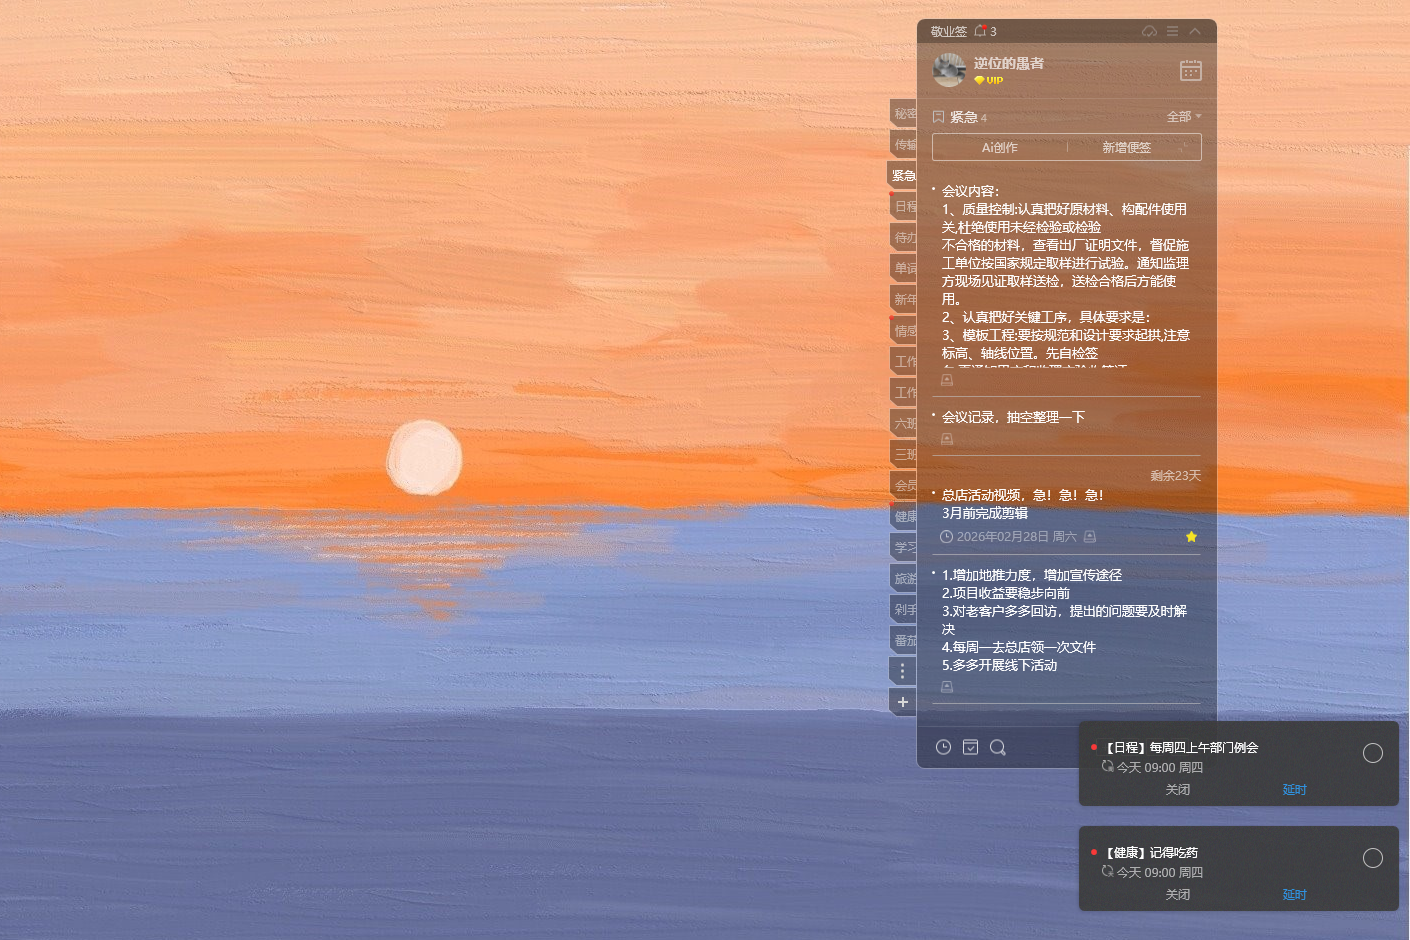Open search with the magnifier icon
1410x940 pixels.
998,747
